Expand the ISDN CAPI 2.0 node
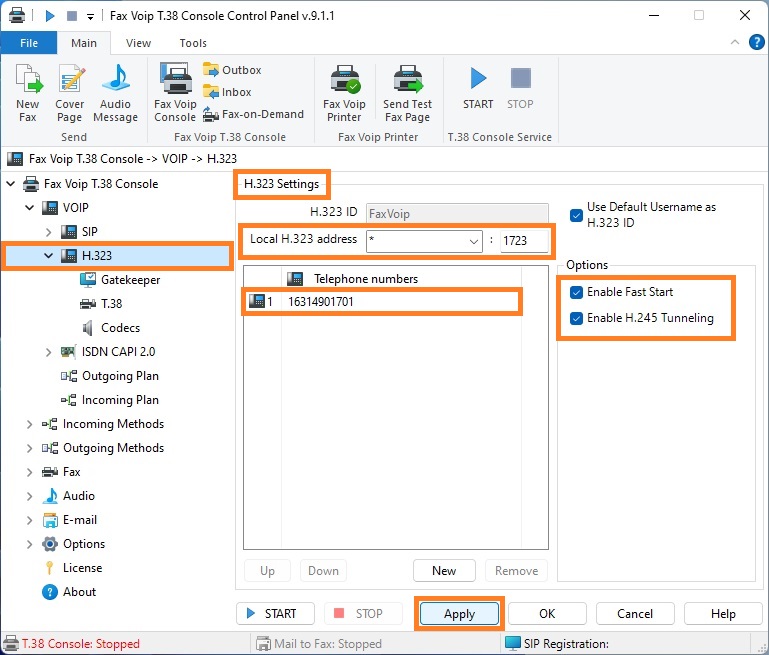The width and height of the screenshot is (769, 655). [x=49, y=352]
